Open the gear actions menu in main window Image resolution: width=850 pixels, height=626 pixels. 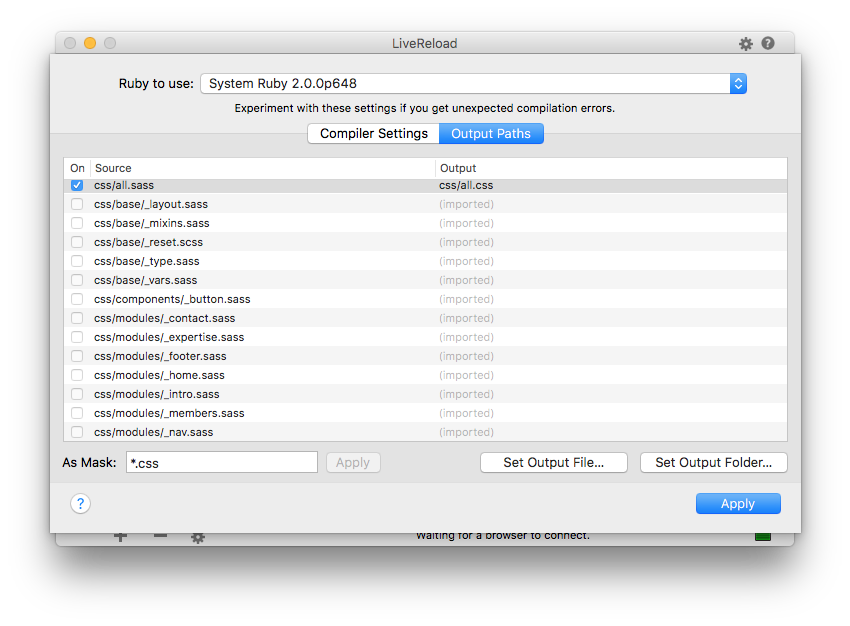(198, 538)
